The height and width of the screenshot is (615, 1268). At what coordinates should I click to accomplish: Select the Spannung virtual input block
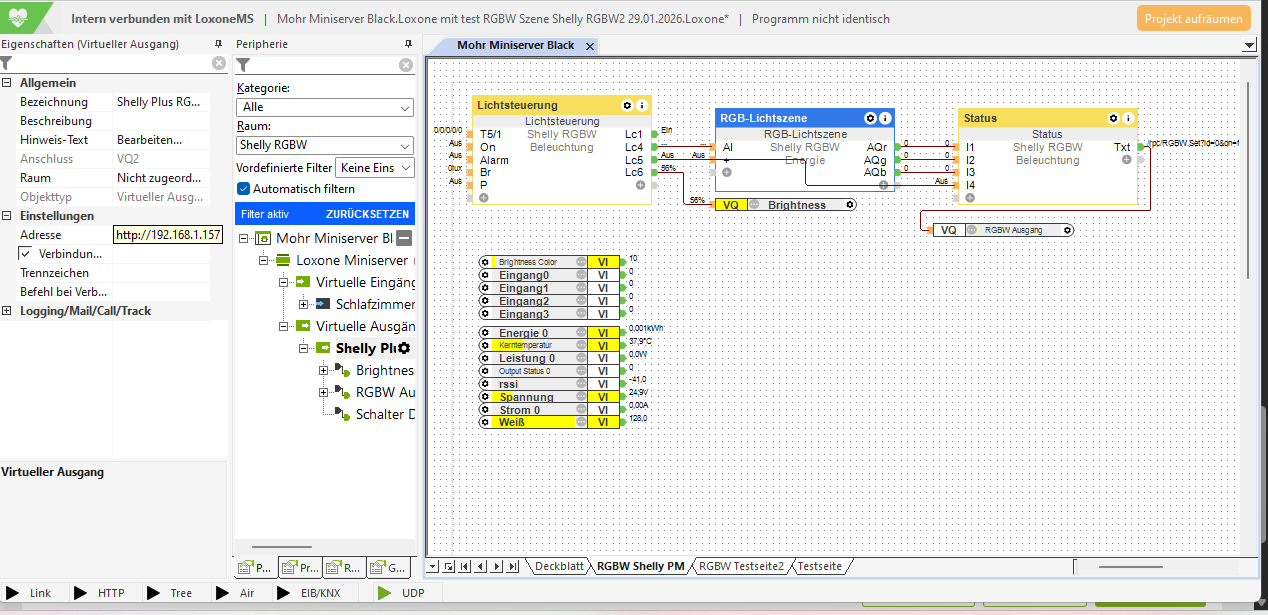pyautogui.click(x=549, y=397)
